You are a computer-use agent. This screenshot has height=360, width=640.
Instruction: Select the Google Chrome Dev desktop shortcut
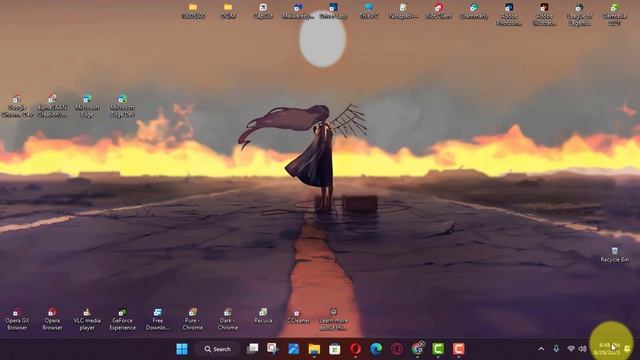17,106
